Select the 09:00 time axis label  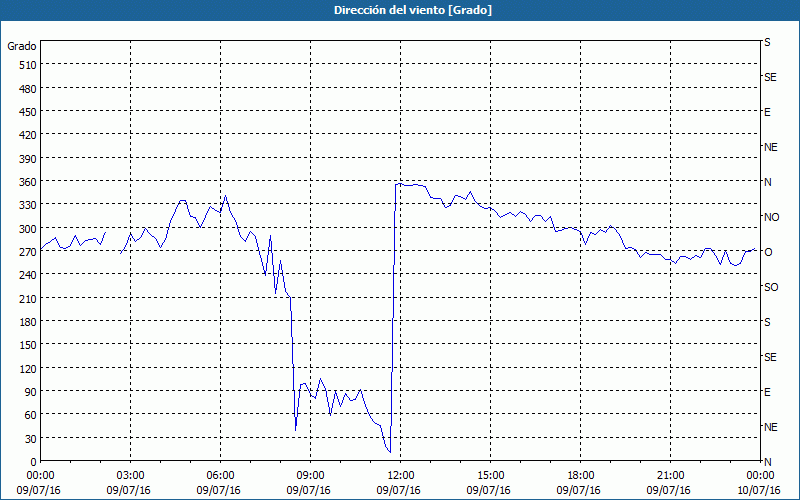click(x=309, y=476)
